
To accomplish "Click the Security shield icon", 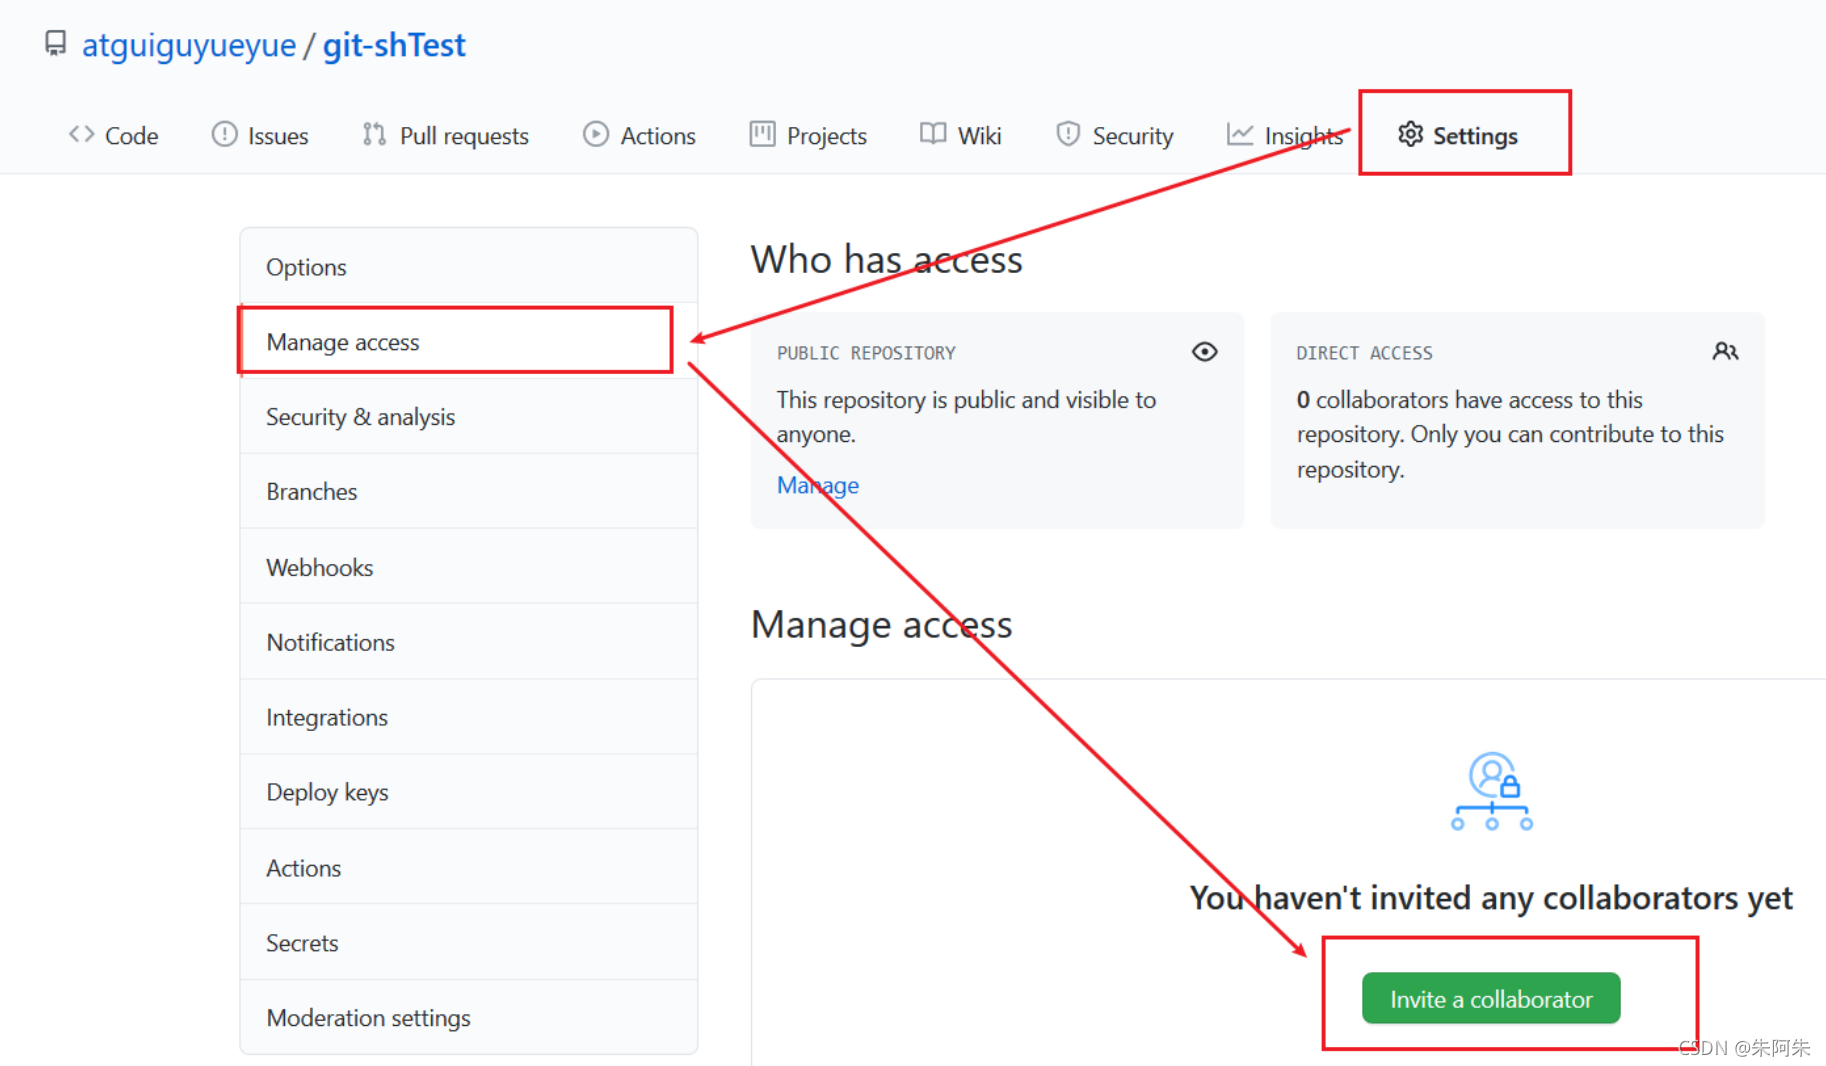I will pyautogui.click(x=1068, y=134).
